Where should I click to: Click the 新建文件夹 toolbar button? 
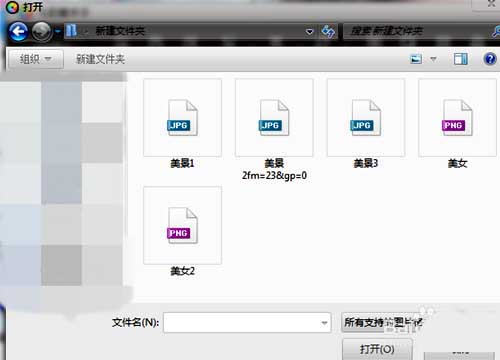(x=100, y=59)
